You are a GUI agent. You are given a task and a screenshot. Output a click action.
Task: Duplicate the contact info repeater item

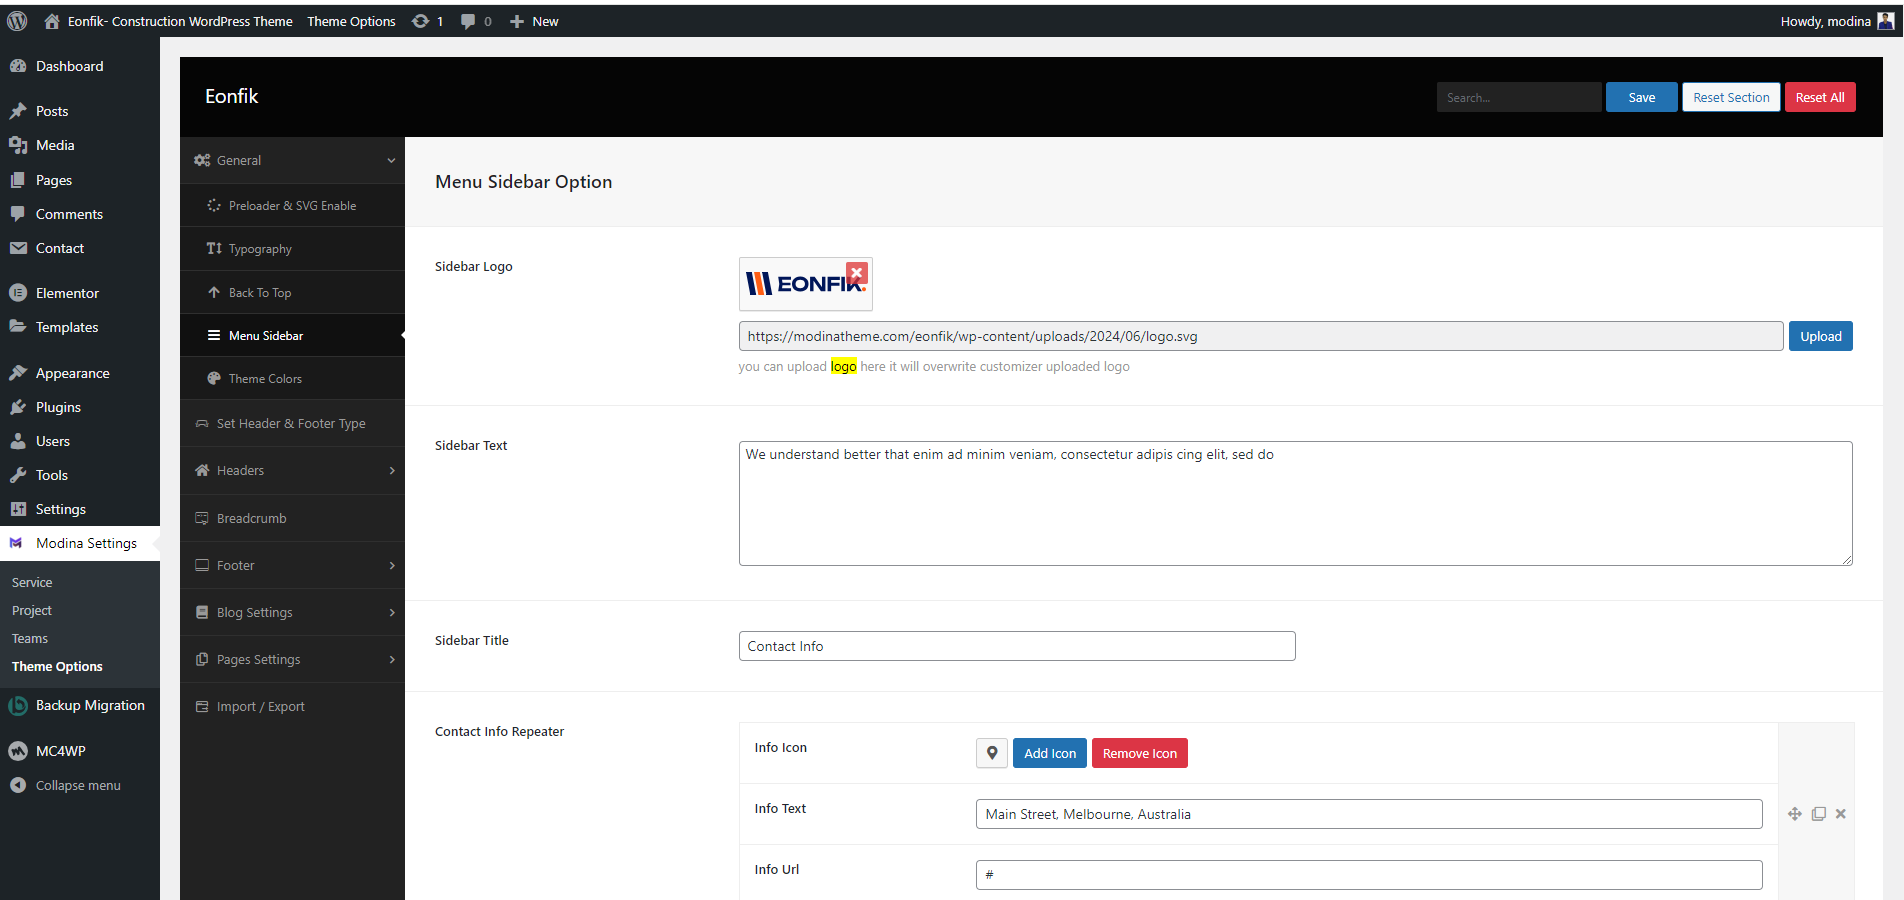(x=1818, y=814)
